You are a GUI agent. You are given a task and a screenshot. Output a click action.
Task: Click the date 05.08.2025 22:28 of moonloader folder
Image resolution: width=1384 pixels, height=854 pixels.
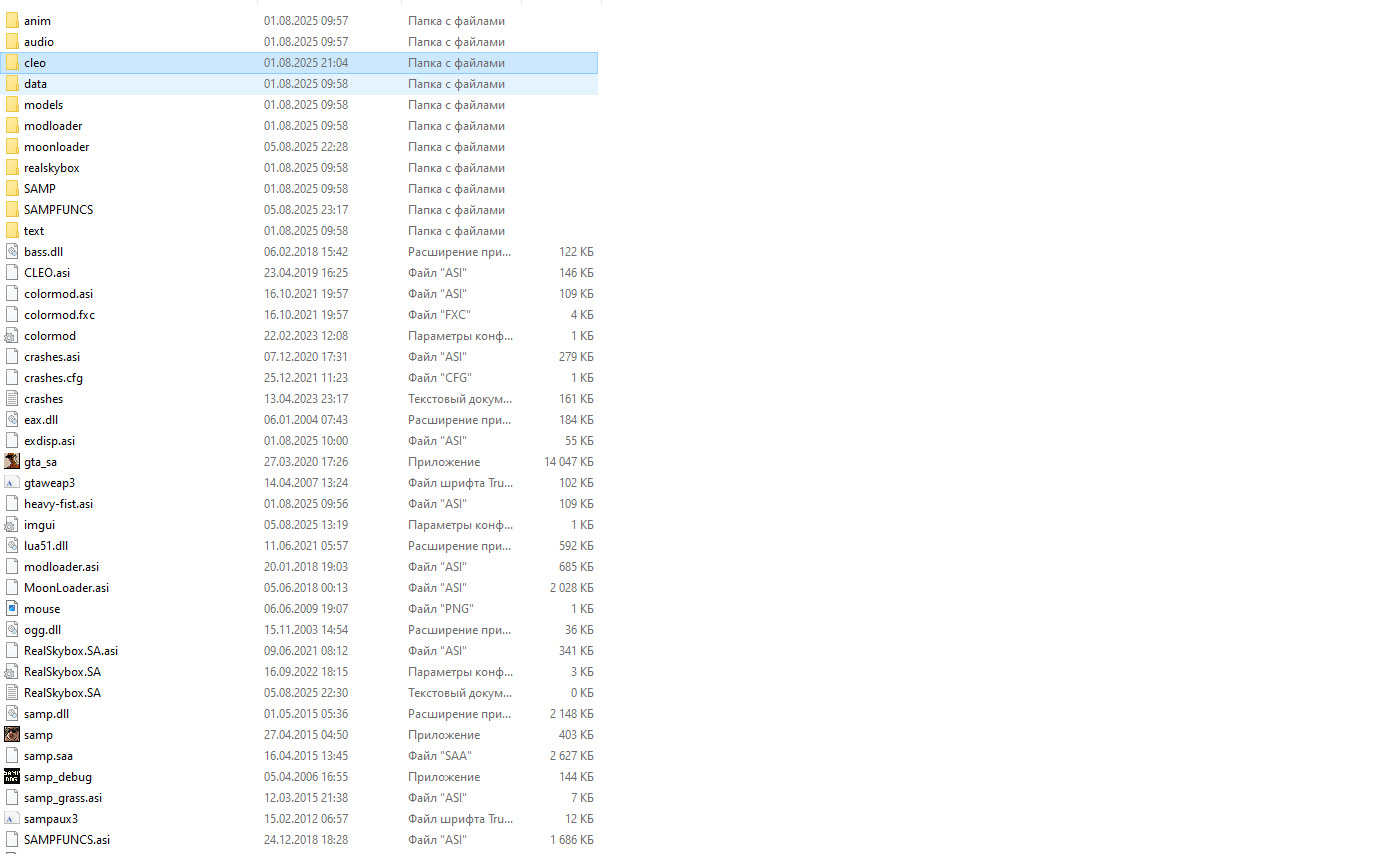click(x=306, y=147)
